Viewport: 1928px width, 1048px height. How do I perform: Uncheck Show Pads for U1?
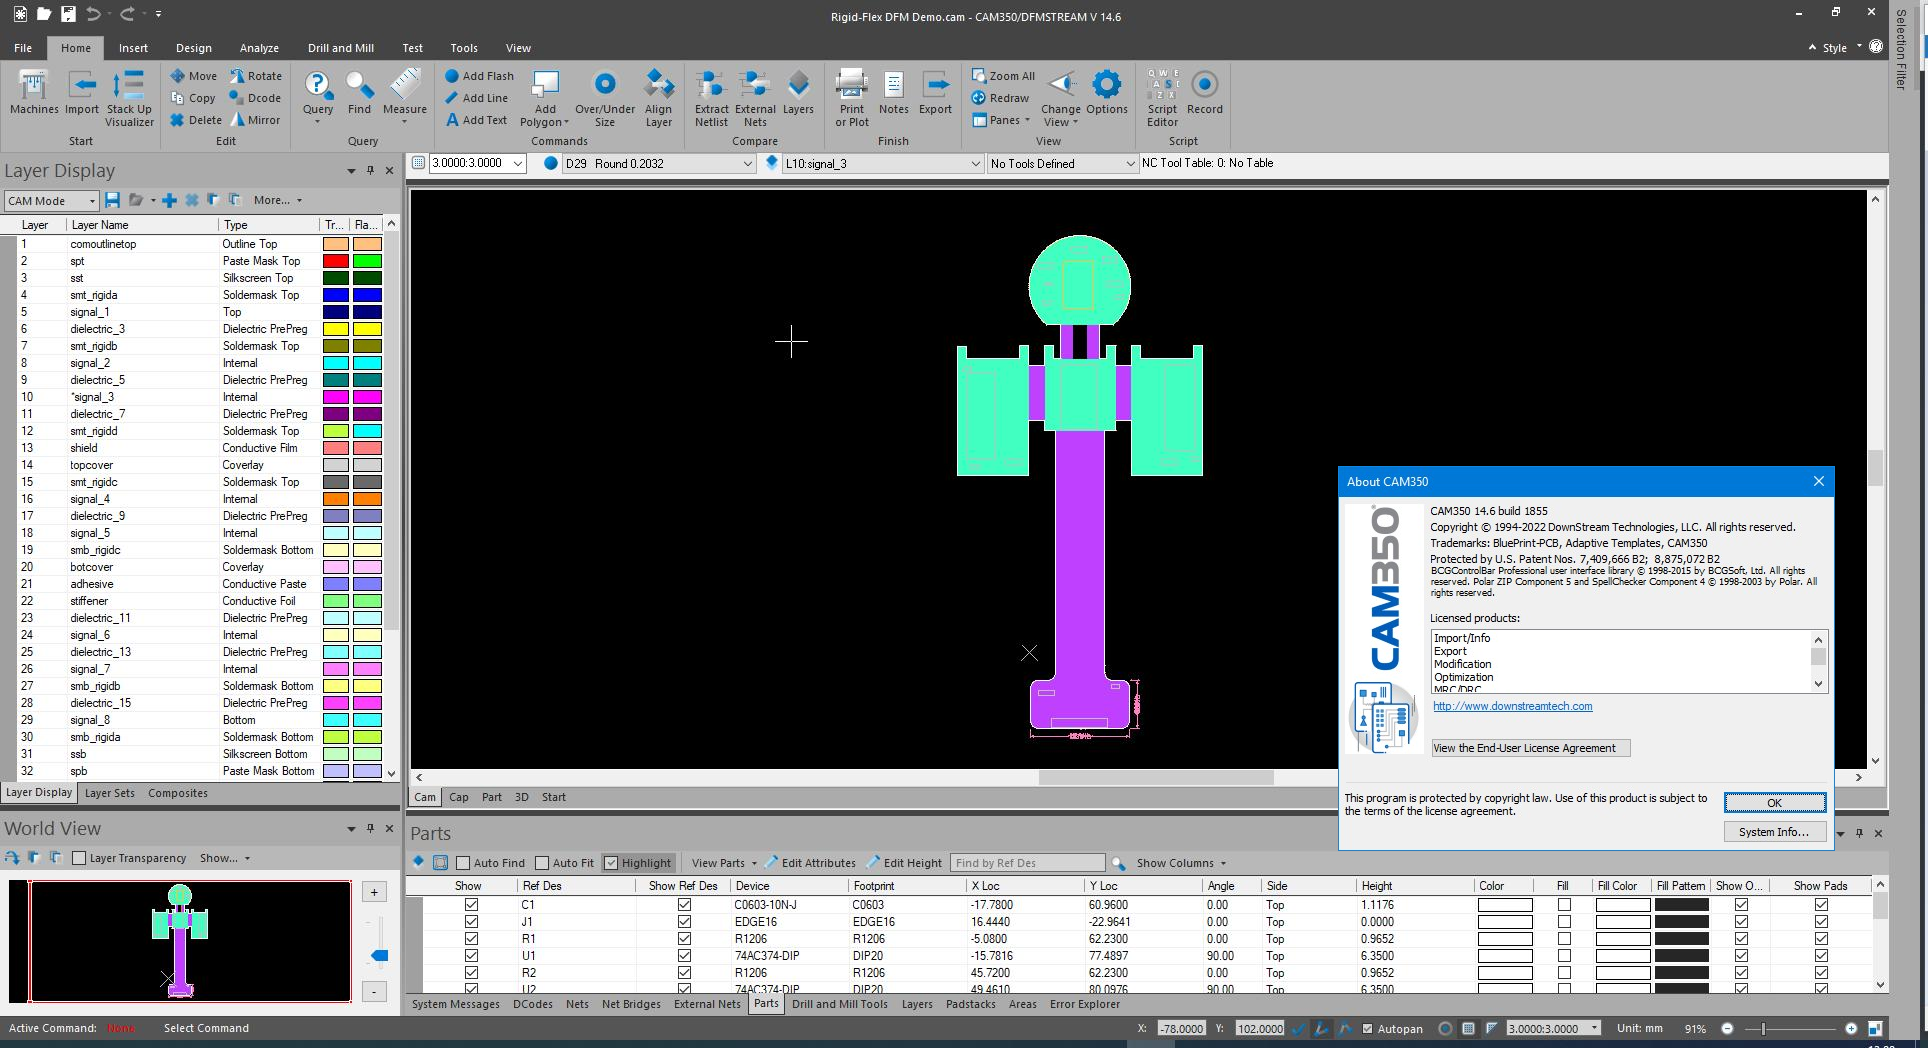tap(1821, 956)
